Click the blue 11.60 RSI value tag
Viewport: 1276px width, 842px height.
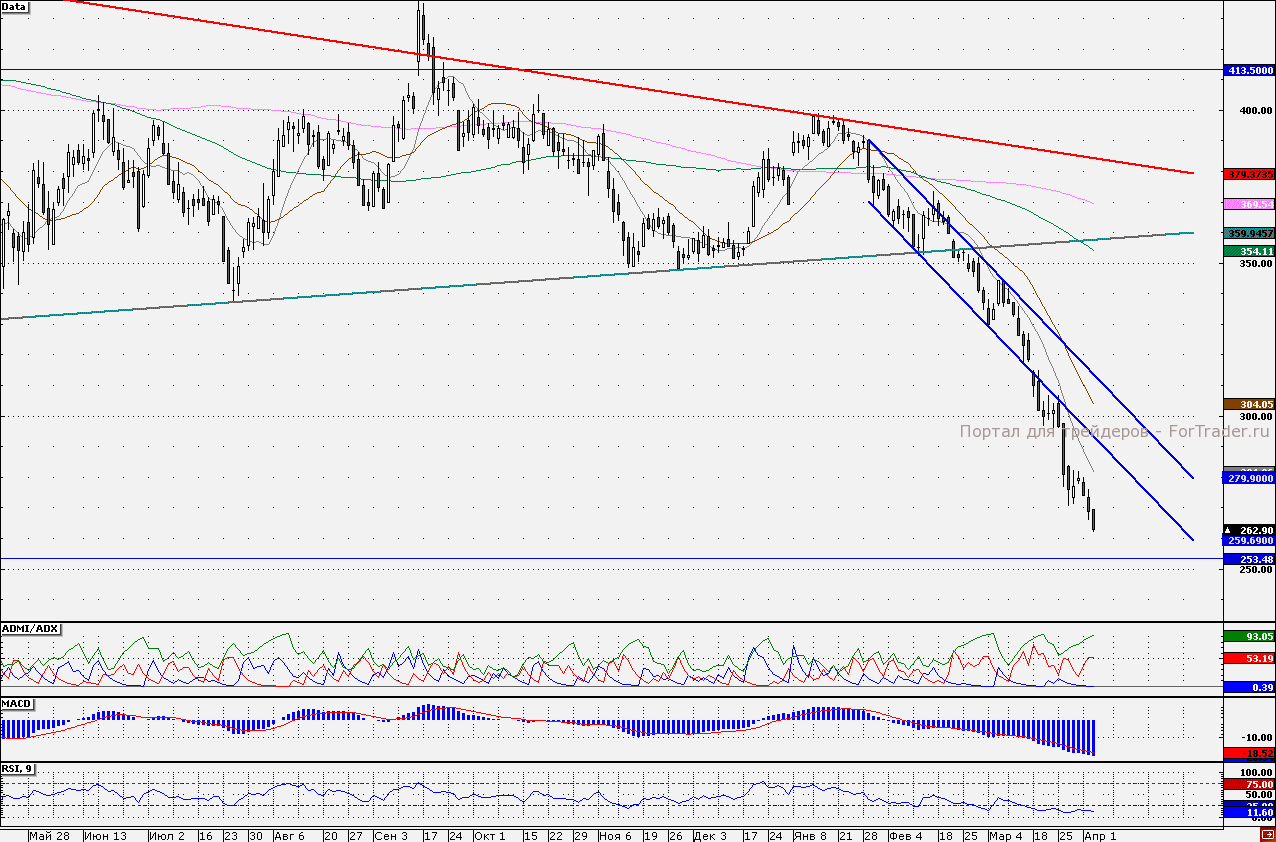pos(1249,814)
